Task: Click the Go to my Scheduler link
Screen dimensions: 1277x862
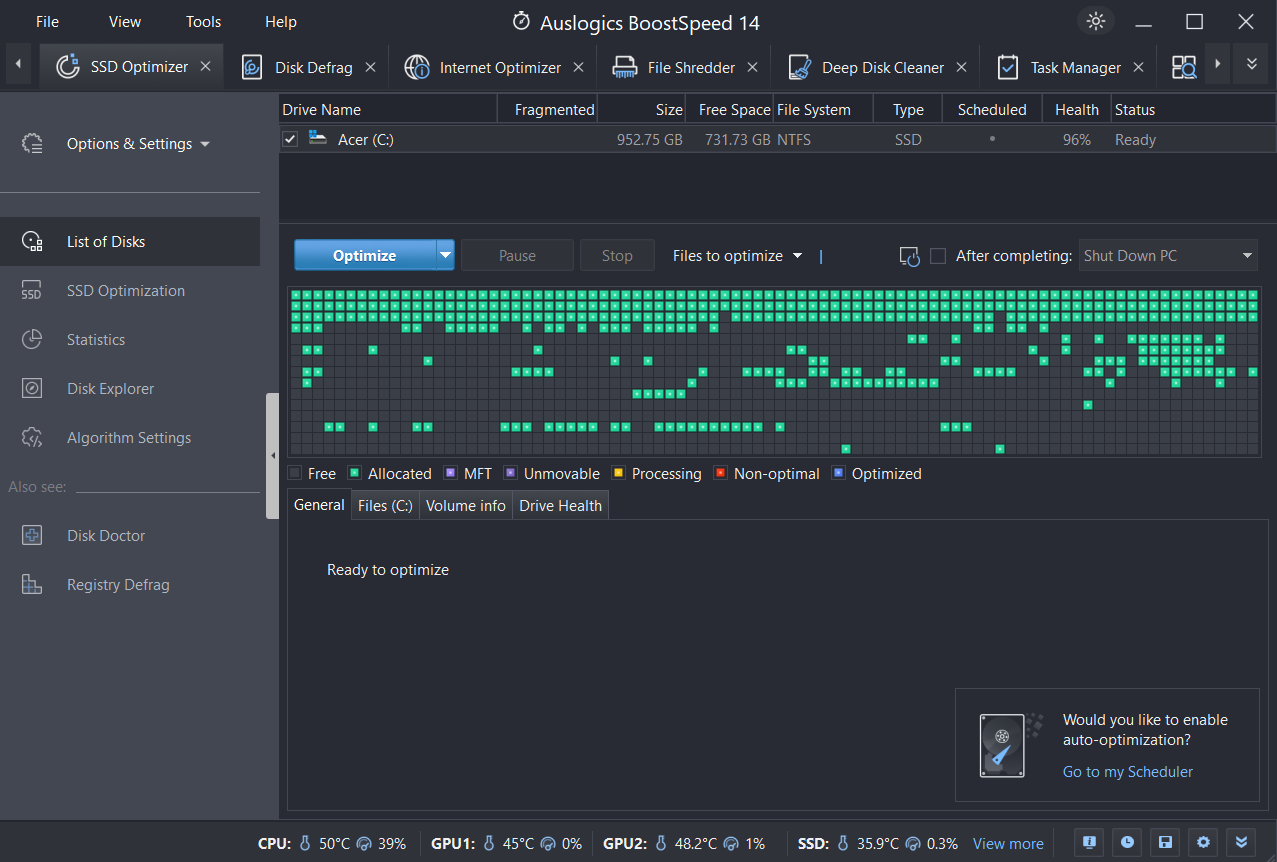Action: click(x=1127, y=771)
